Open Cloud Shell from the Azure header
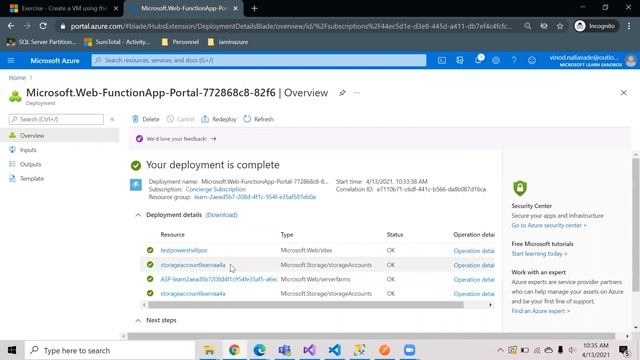The image size is (640, 360). click(442, 60)
